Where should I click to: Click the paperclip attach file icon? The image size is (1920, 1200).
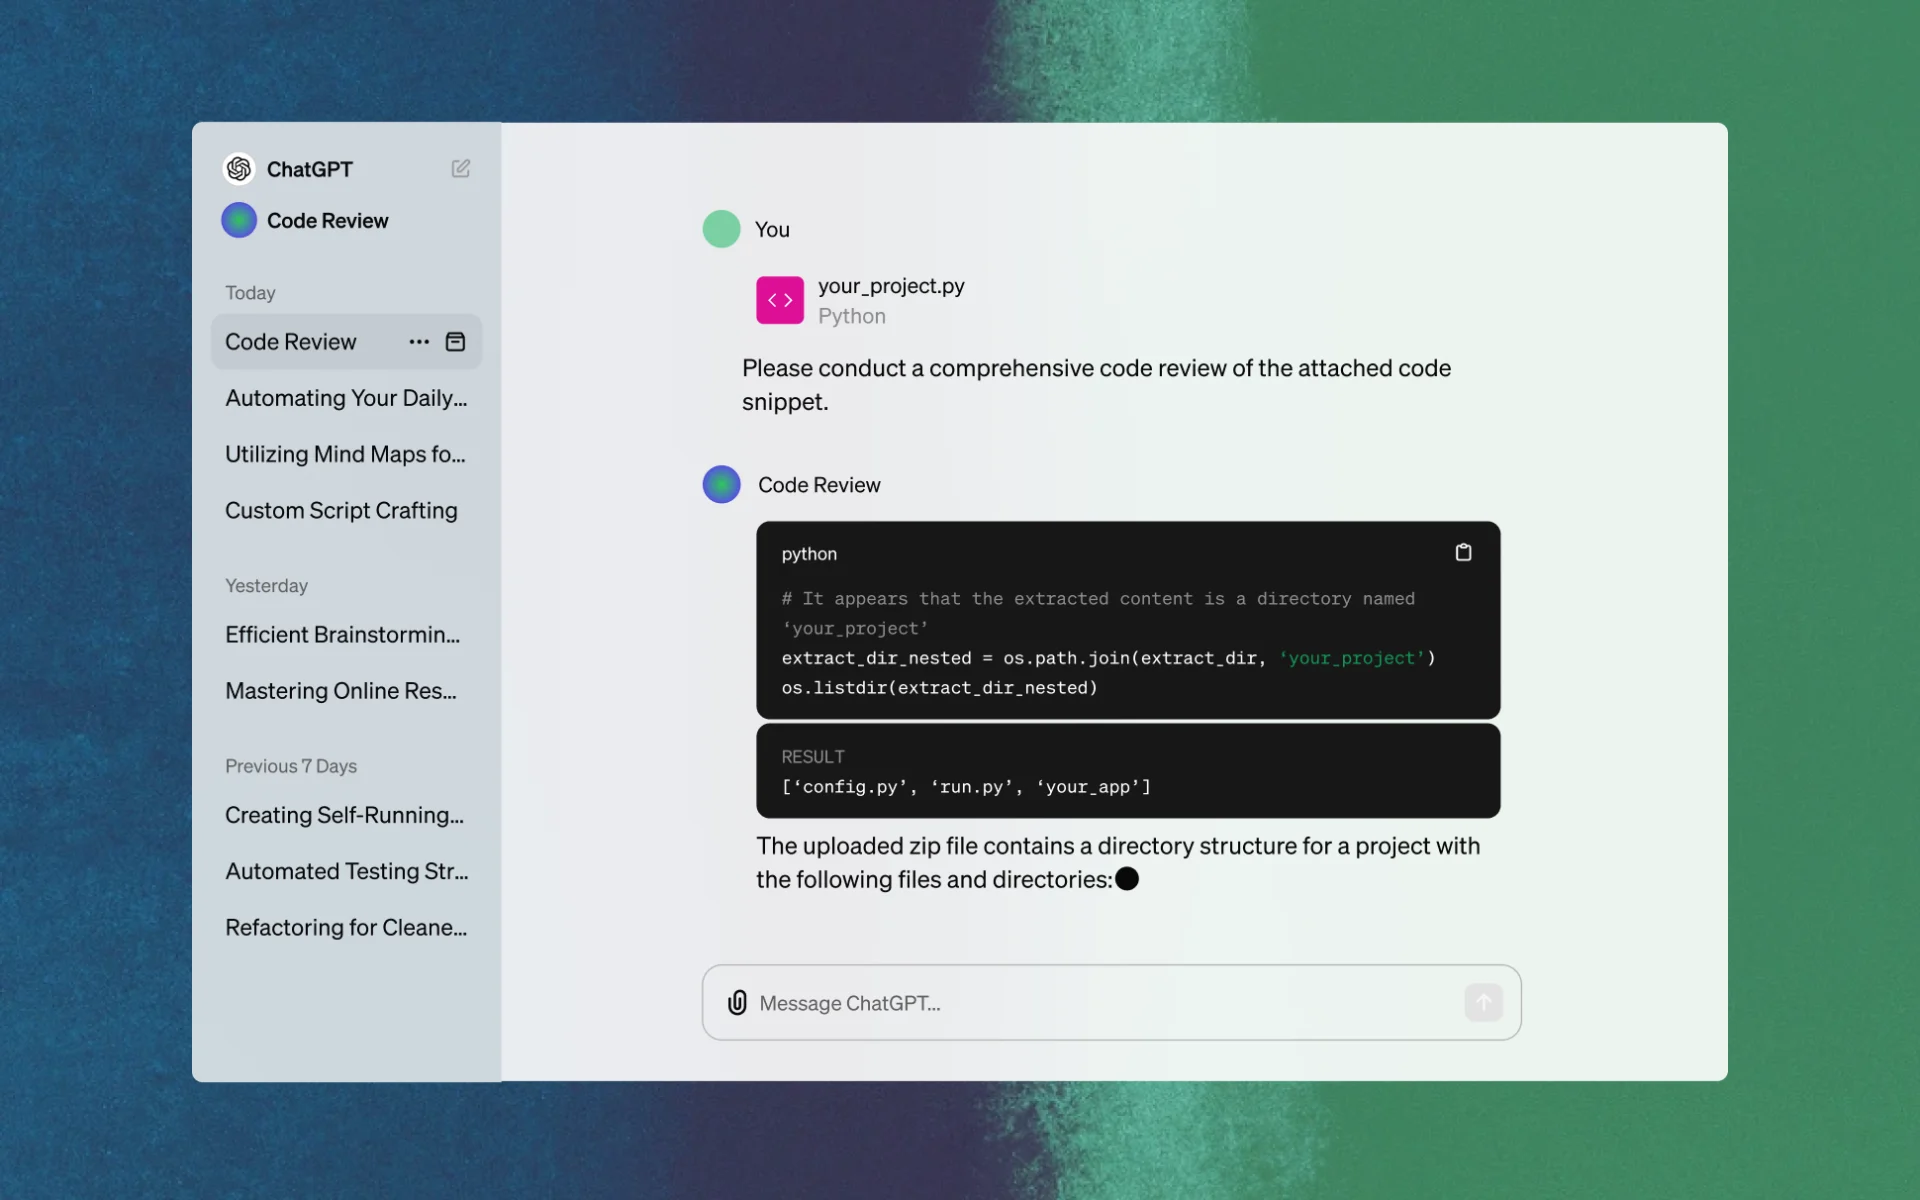click(x=737, y=1002)
